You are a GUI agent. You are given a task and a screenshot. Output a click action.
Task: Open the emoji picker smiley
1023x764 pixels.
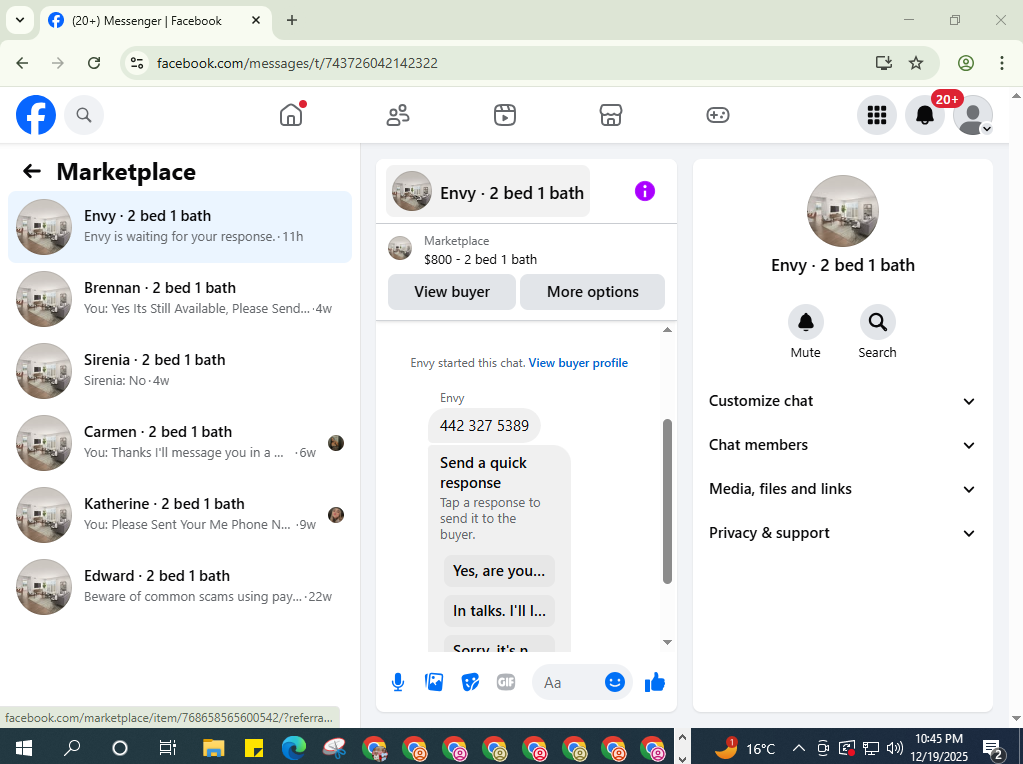pos(615,682)
